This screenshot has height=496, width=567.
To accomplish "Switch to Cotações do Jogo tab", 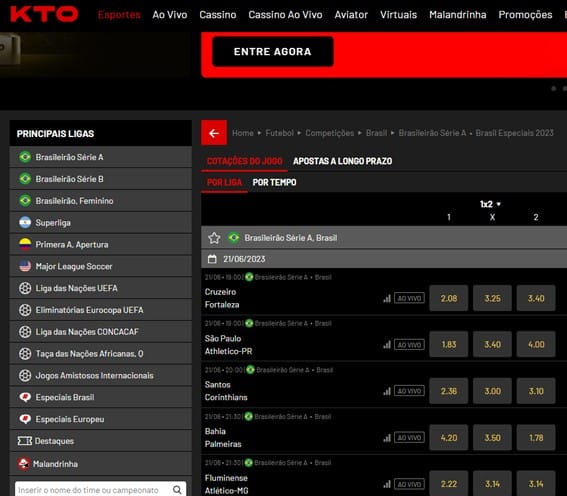I will click(x=244, y=161).
